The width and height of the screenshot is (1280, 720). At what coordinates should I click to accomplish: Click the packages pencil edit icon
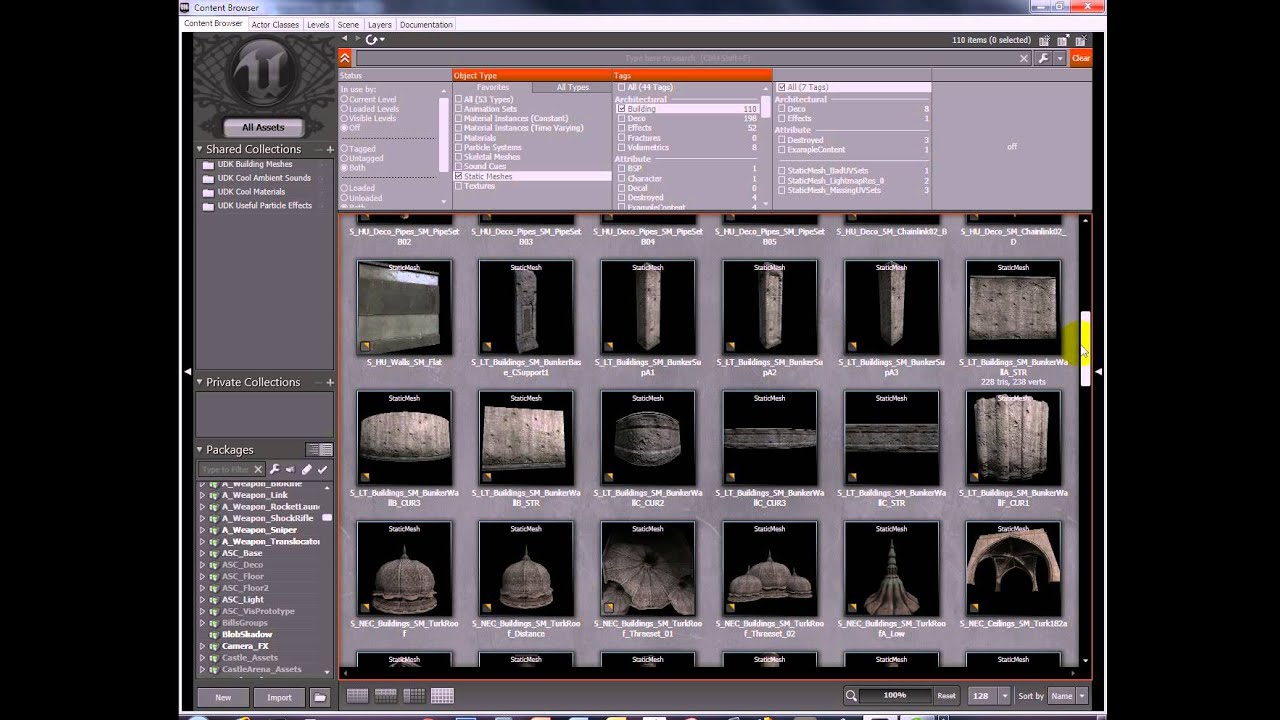coord(307,469)
